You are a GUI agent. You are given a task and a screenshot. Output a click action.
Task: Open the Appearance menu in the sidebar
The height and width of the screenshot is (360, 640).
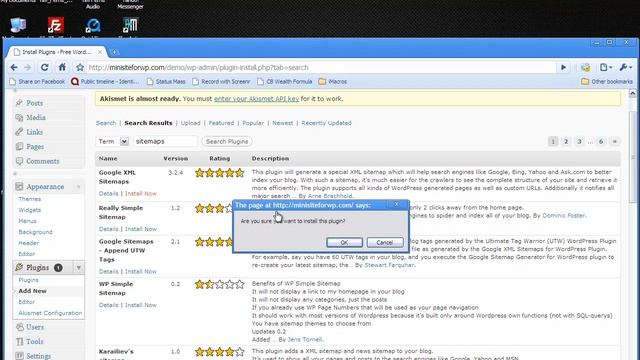[45, 187]
